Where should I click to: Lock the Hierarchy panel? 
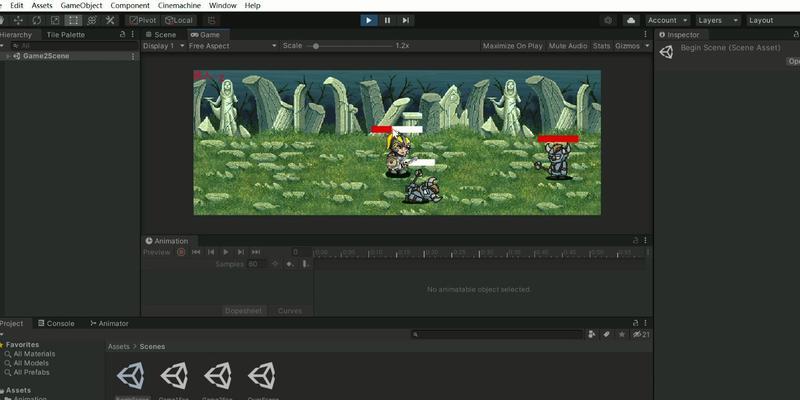click(x=122, y=34)
